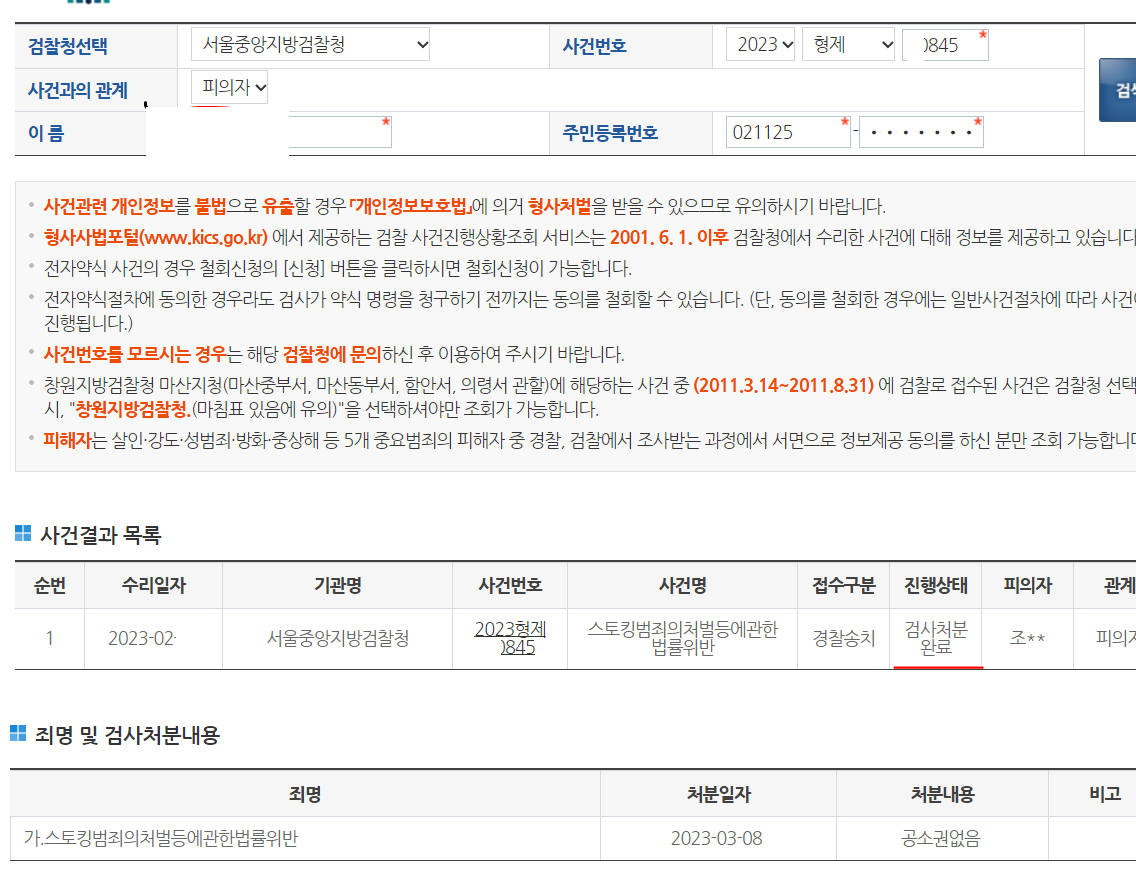Click blue grid icon beside 죄명 및 검사처분내용

tap(18, 734)
